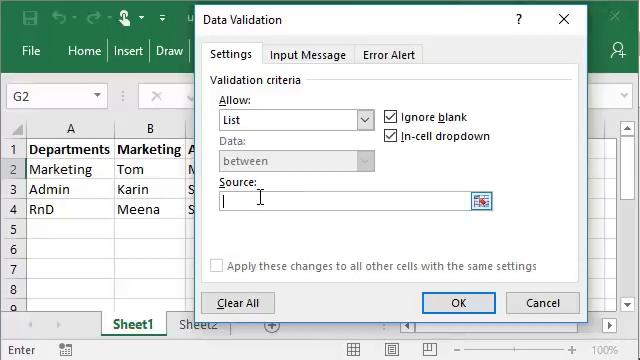Click the zoom in plus icon
640x360 pixels.
pyautogui.click(x=572, y=350)
